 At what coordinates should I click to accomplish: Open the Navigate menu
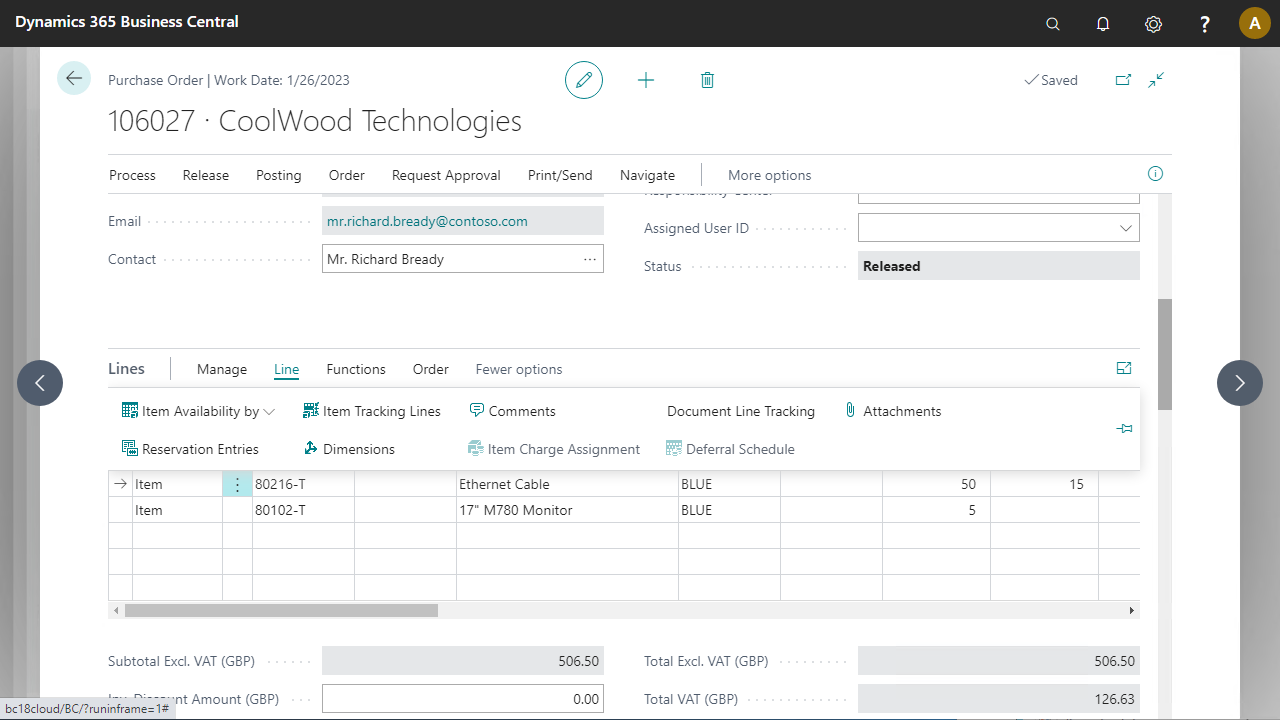pos(647,175)
